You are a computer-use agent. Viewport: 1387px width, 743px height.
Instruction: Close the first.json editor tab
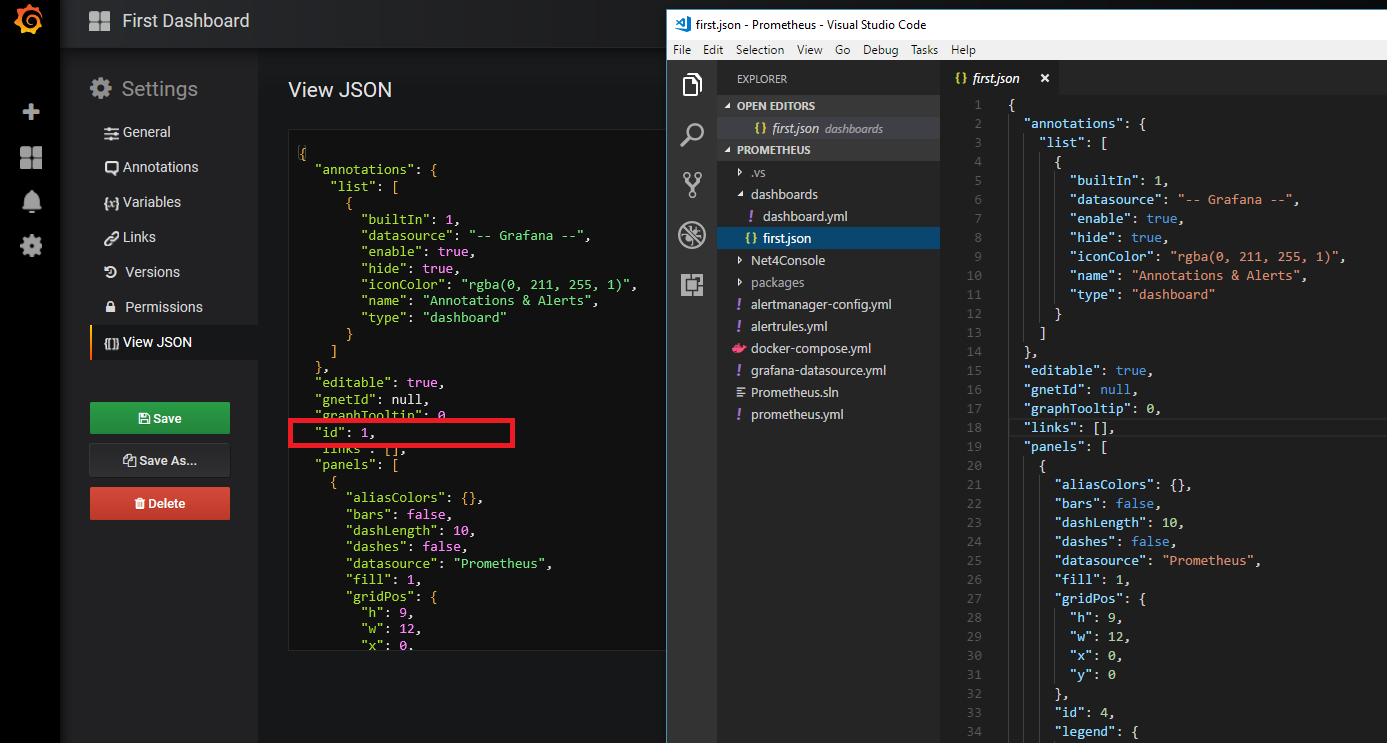tap(1045, 78)
